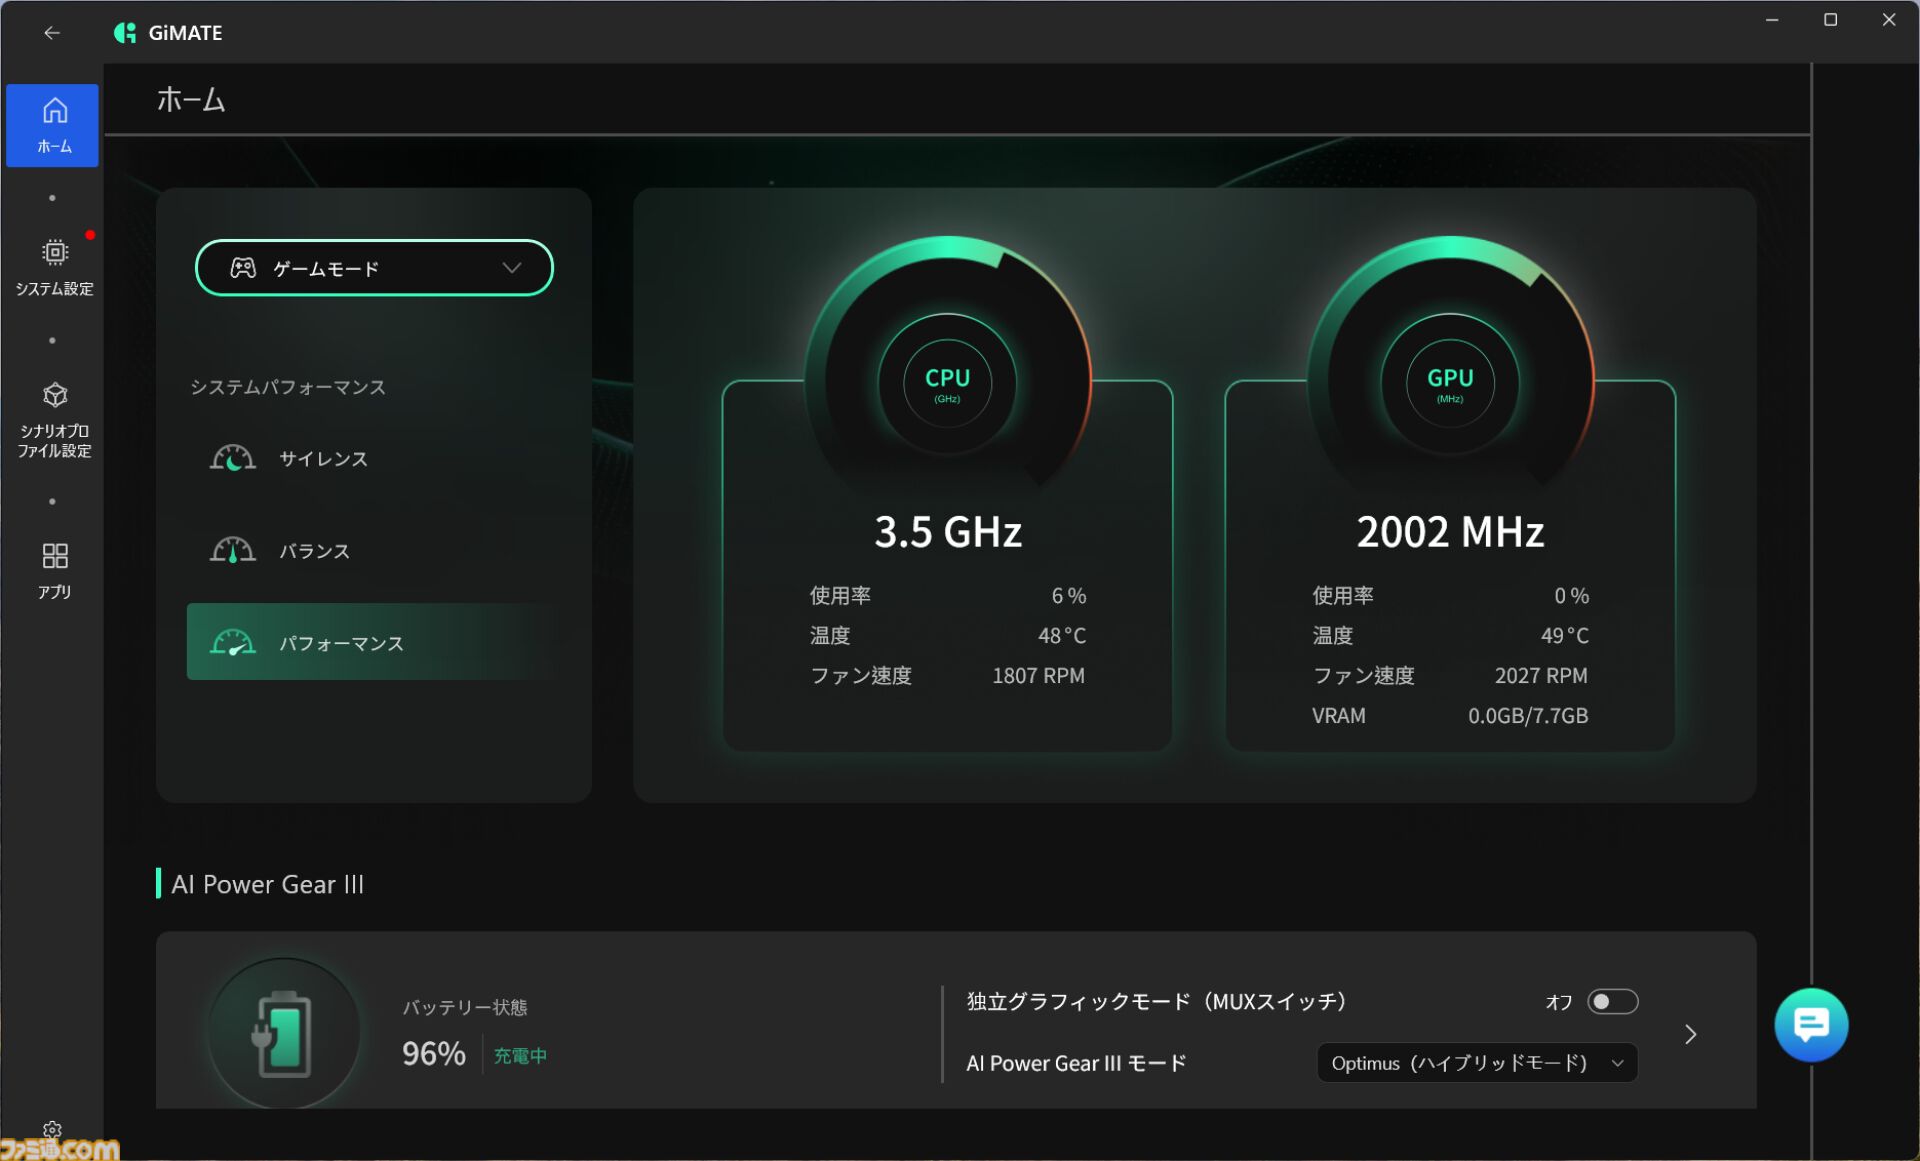
Task: Click the GPU fan speed 2027 RPM
Action: (x=1541, y=676)
